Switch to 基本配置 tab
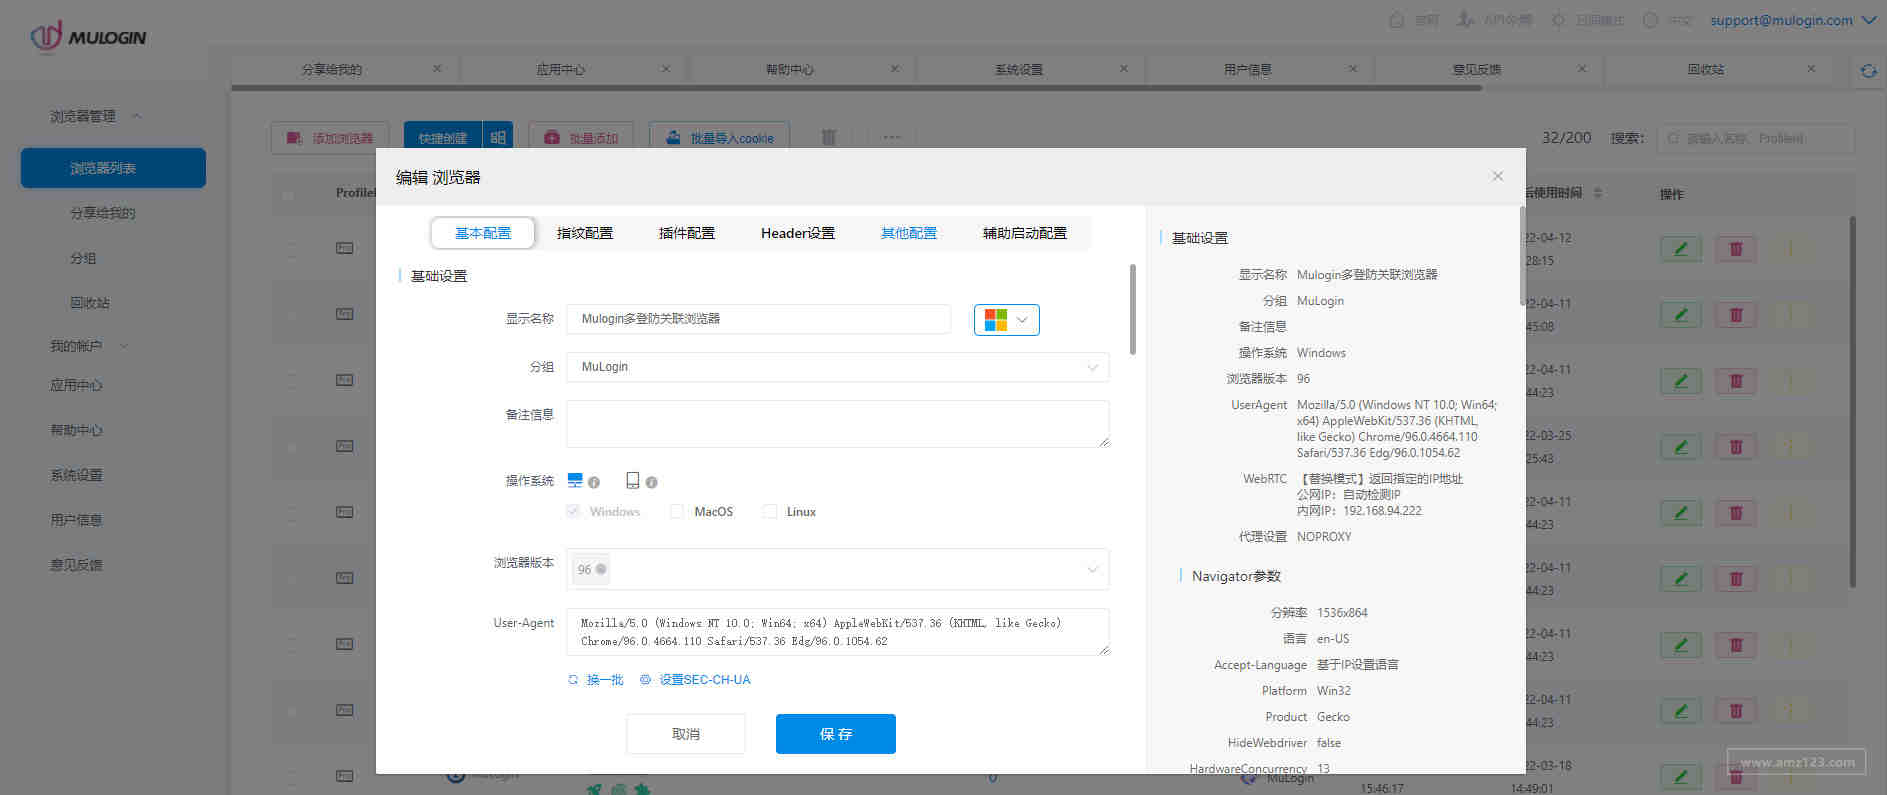1887x795 pixels. click(483, 233)
